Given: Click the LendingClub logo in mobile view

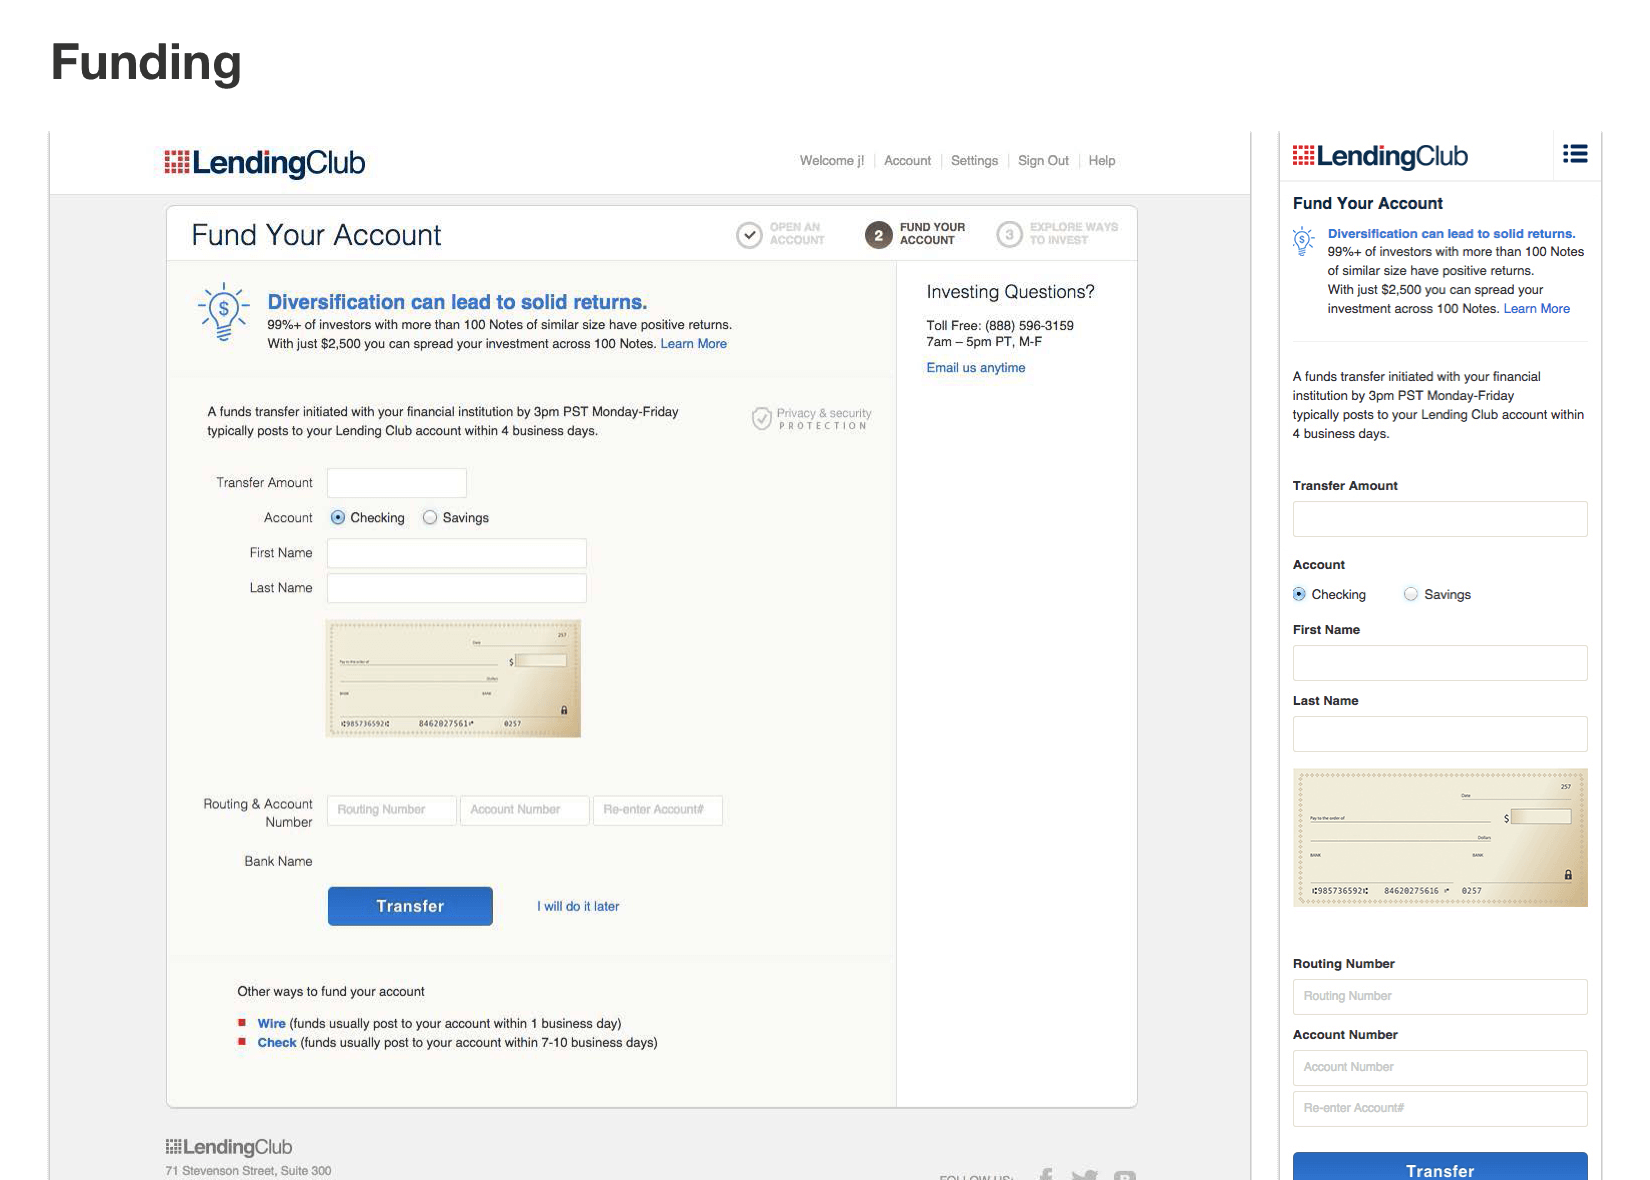Looking at the screenshot, I should click(x=1380, y=156).
